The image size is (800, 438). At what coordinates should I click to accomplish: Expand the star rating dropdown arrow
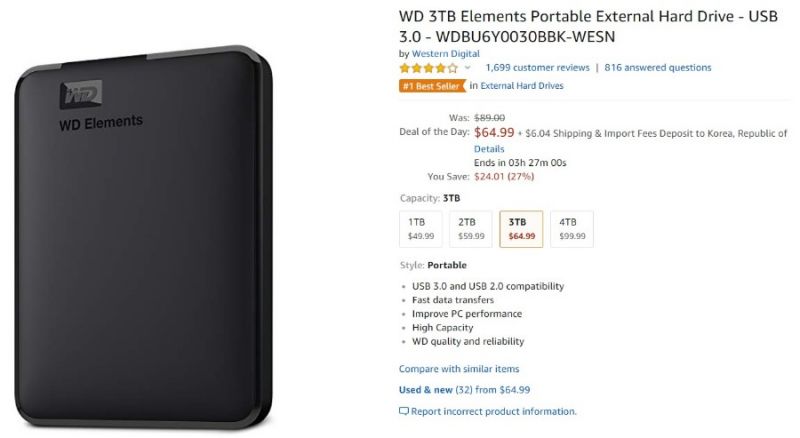tap(467, 68)
